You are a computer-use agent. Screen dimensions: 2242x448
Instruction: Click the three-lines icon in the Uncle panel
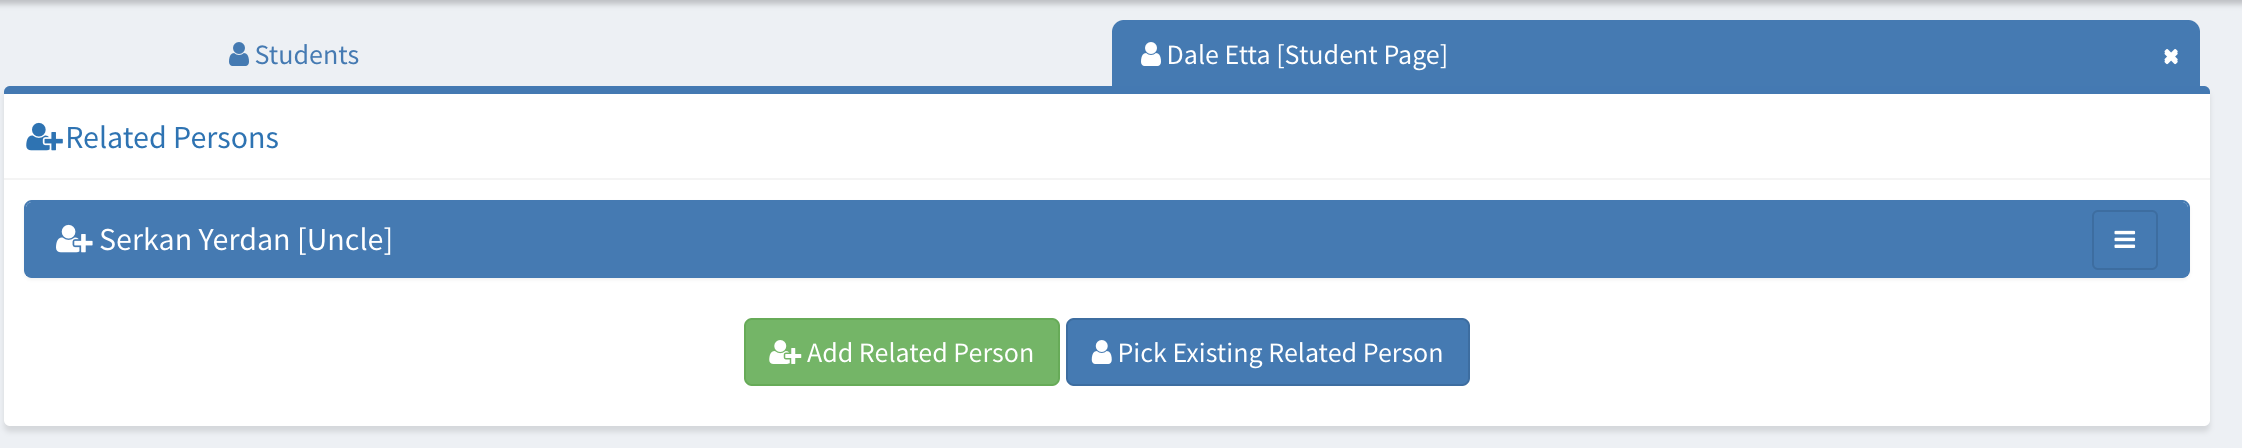coord(2124,239)
